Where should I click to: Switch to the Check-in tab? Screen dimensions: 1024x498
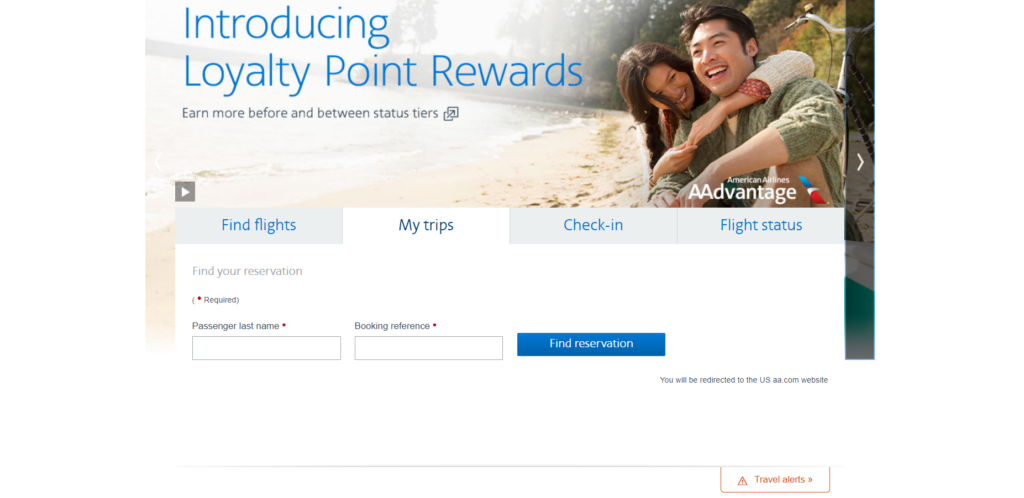pyautogui.click(x=593, y=226)
